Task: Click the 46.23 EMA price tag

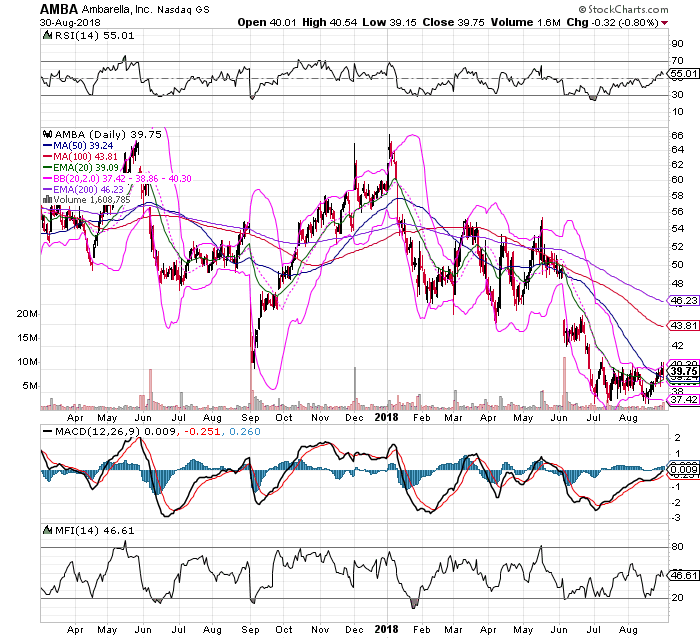Action: click(x=683, y=301)
